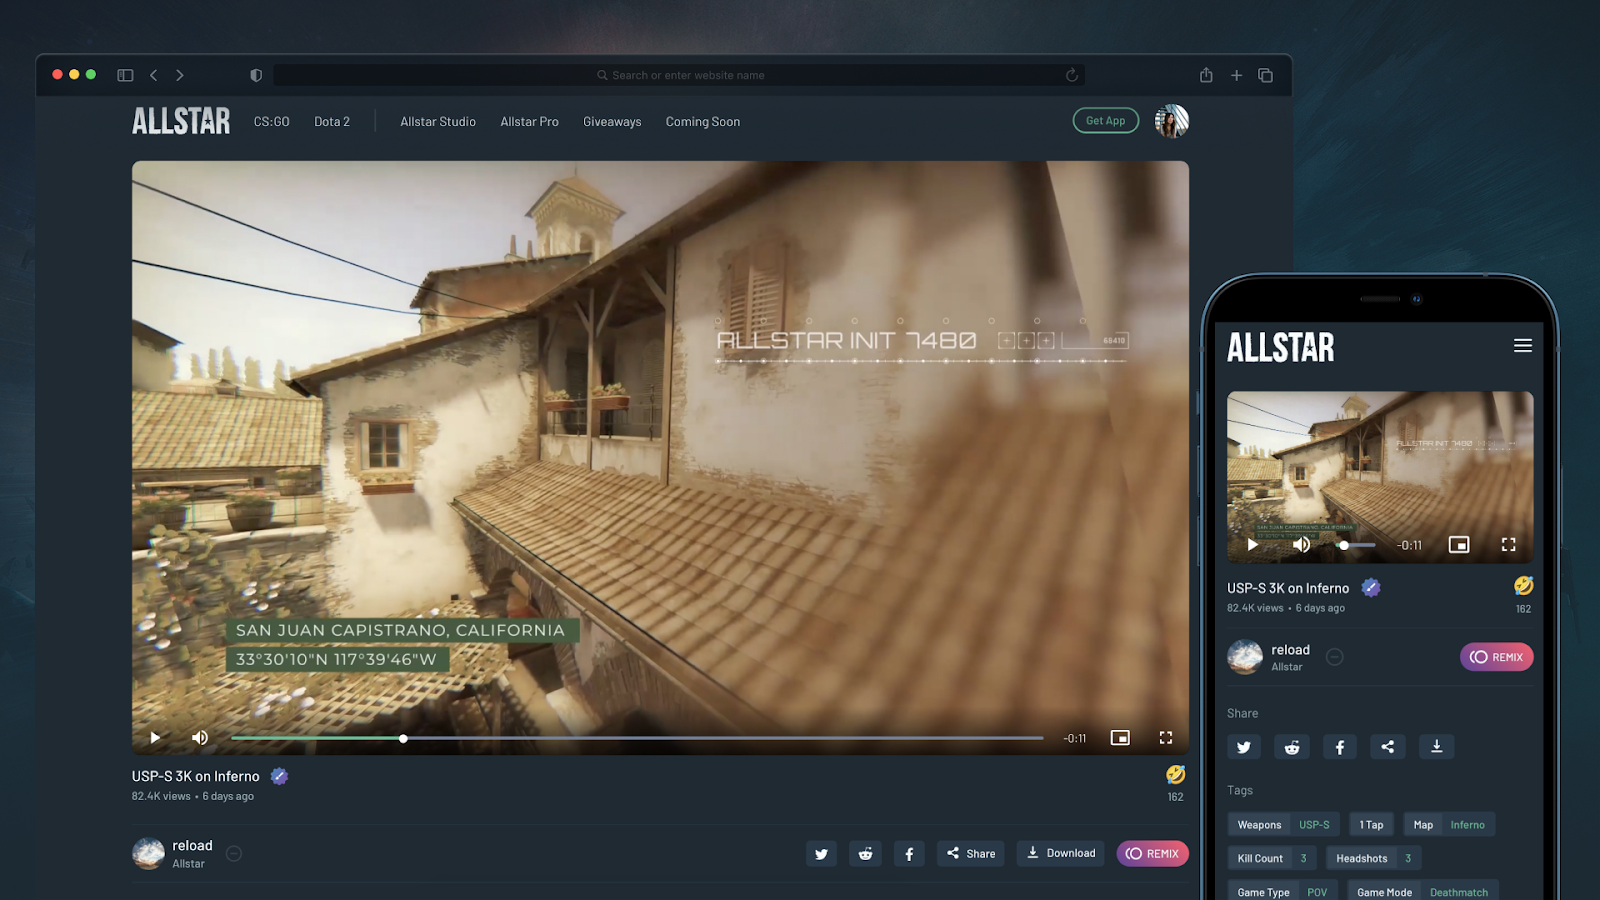Image resolution: width=1600 pixels, height=900 pixels.
Task: Play the desktop video
Action: 155,738
